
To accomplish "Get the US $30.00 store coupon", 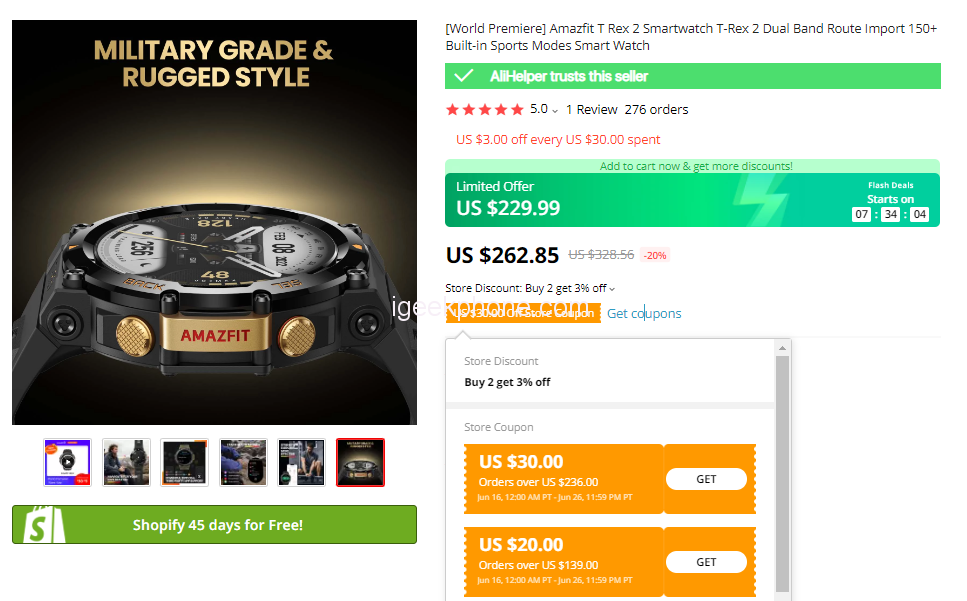I will [706, 479].
